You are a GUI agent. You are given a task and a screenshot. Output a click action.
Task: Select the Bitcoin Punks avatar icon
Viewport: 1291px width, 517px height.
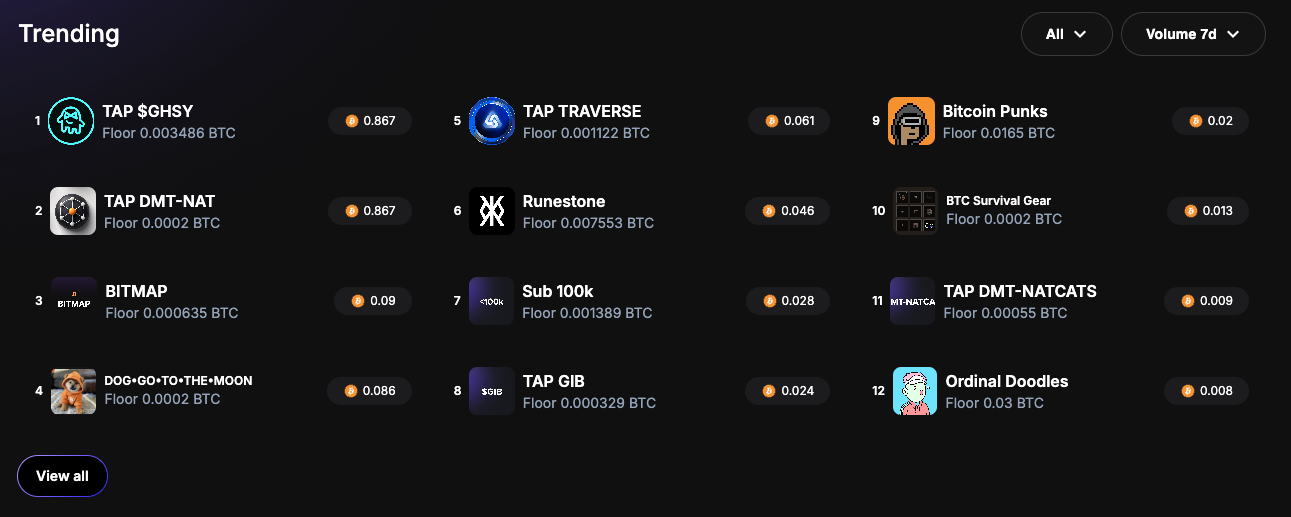[x=911, y=121]
